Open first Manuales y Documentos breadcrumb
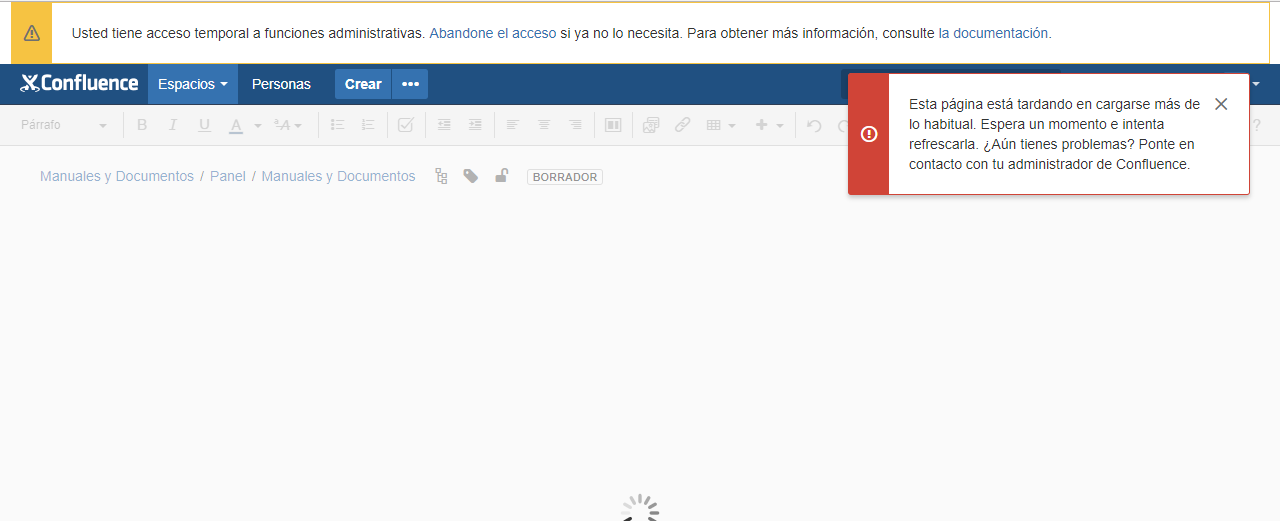Screen dimensions: 1280x521 (117, 176)
